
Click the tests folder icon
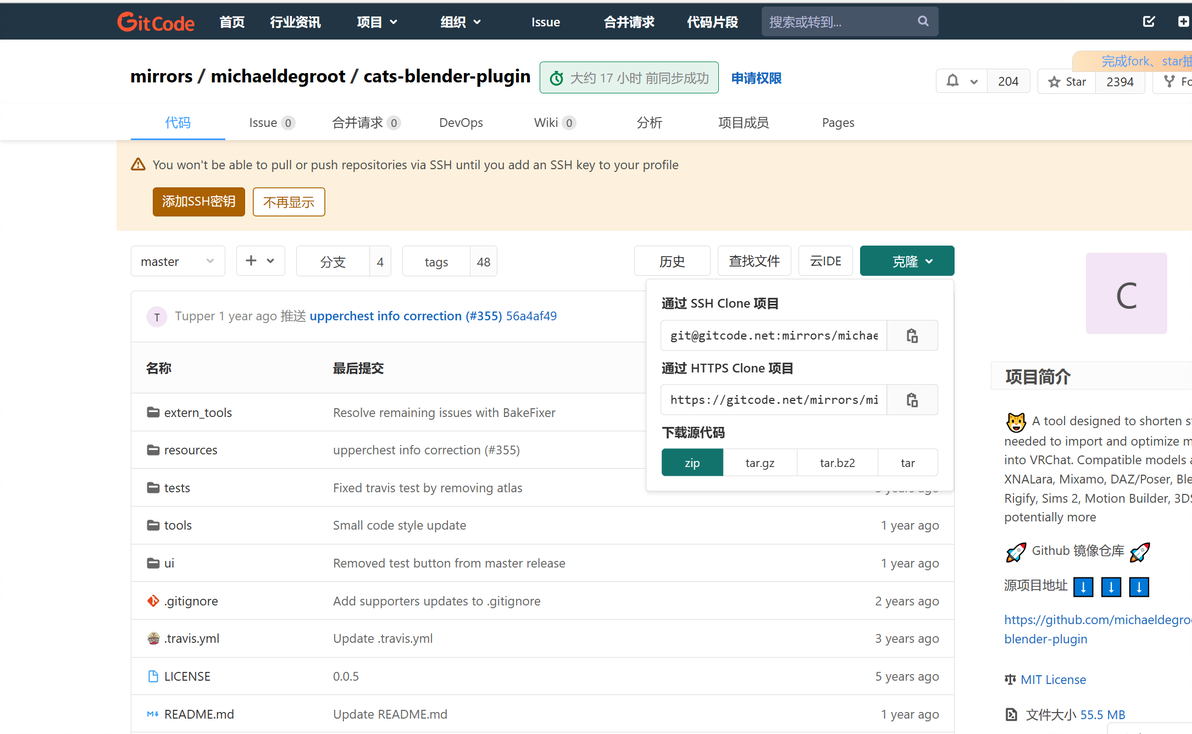click(x=153, y=488)
